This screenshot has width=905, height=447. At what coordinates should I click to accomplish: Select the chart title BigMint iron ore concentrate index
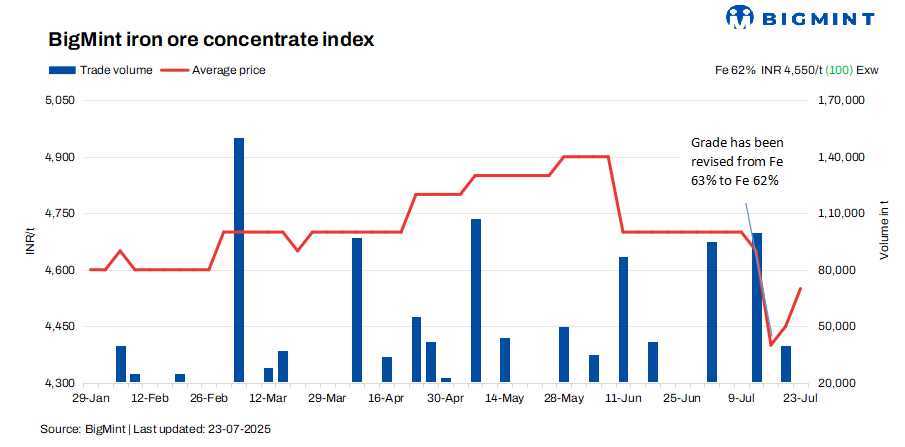(x=211, y=41)
